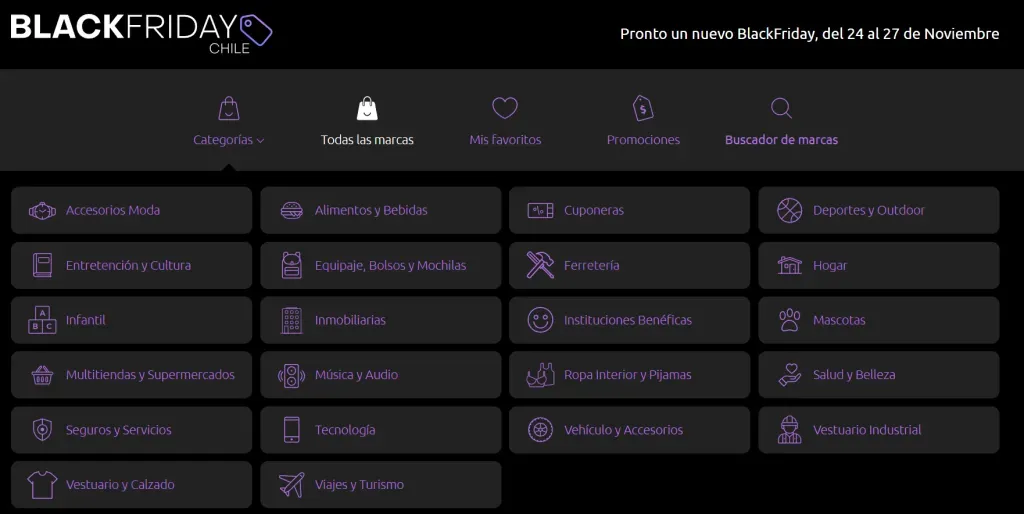The width and height of the screenshot is (1024, 514).
Task: Click the building icon for Inmobiliarias
Action: [x=292, y=320]
